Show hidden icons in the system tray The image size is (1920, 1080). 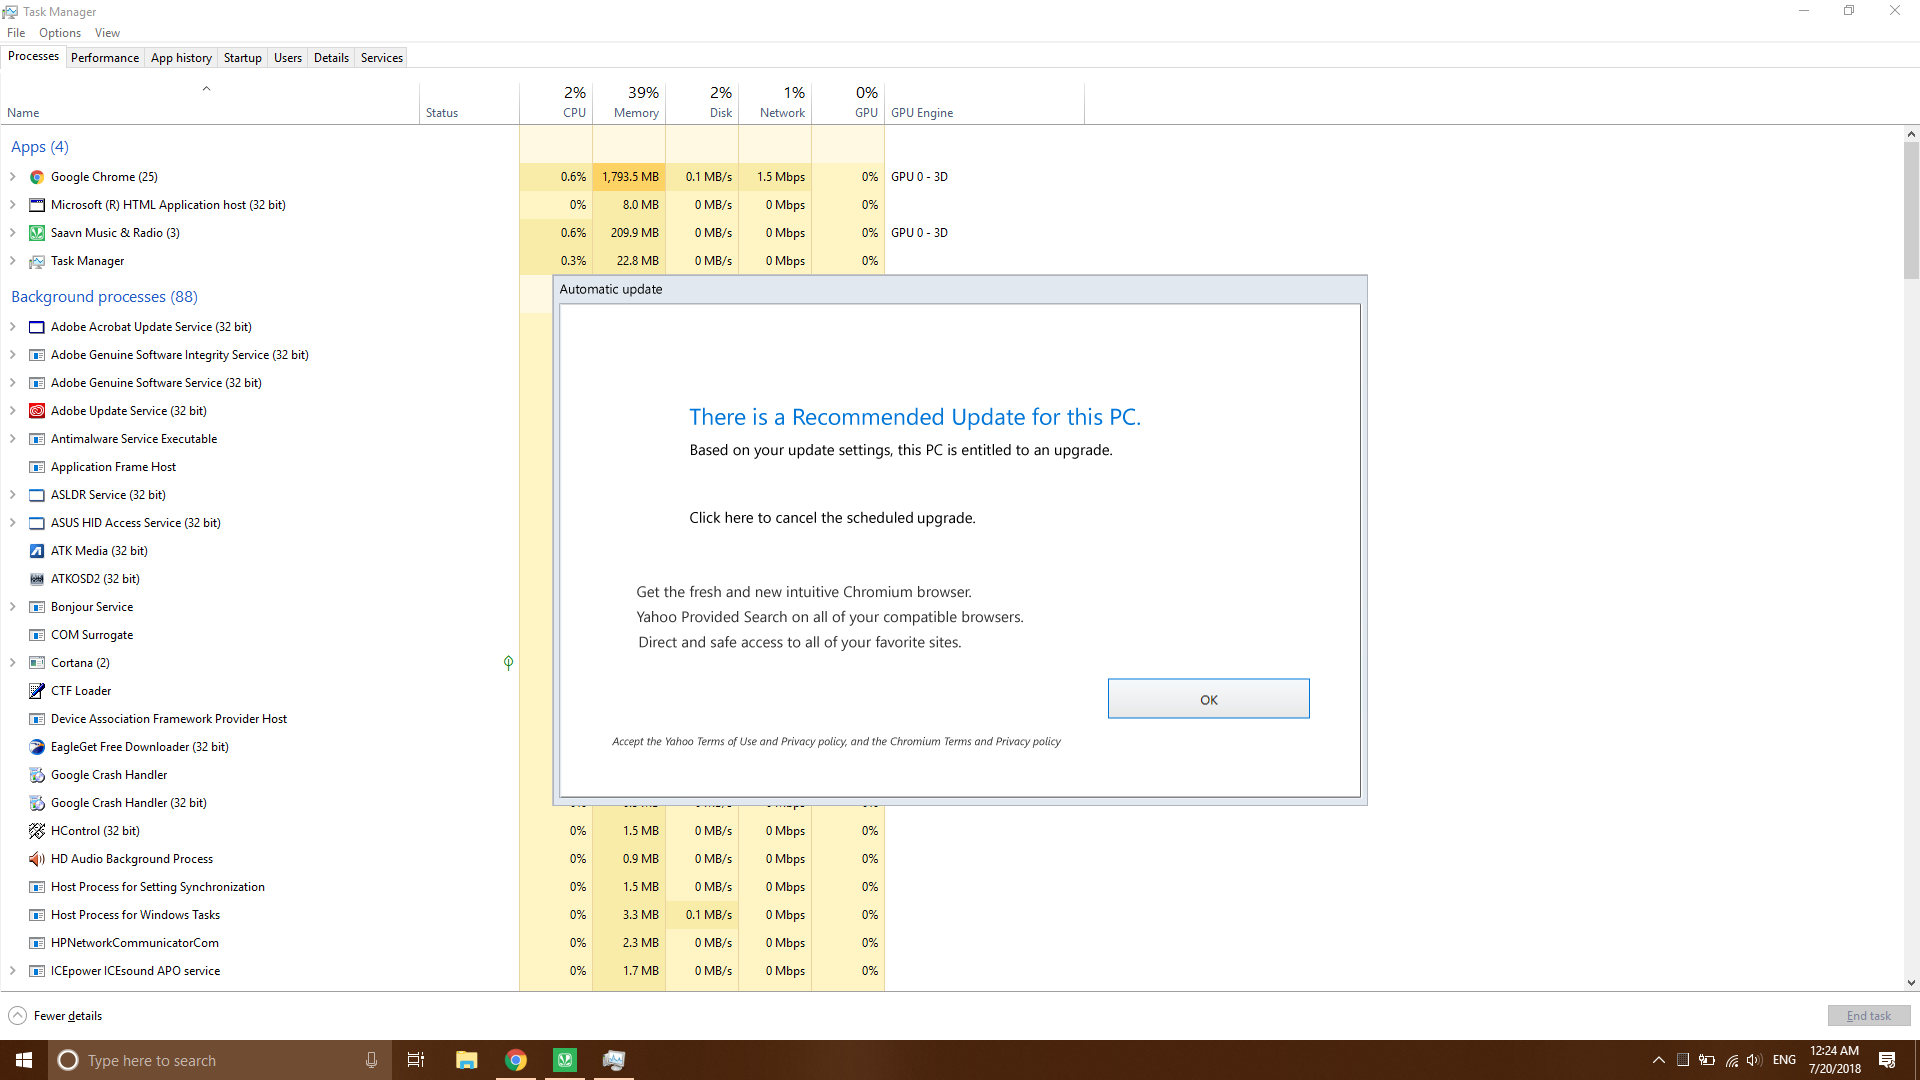tap(1657, 1059)
